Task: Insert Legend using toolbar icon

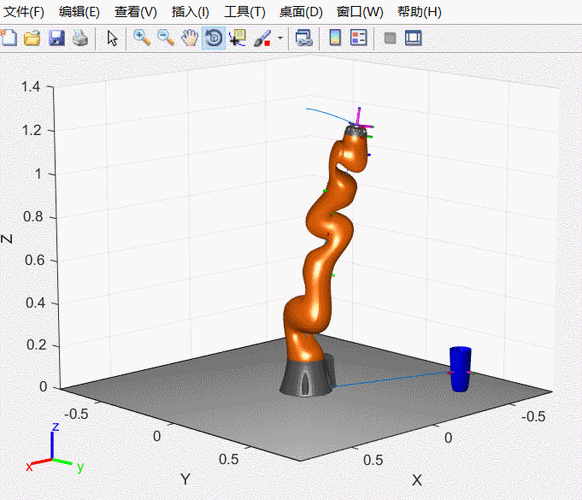Action: [359, 38]
